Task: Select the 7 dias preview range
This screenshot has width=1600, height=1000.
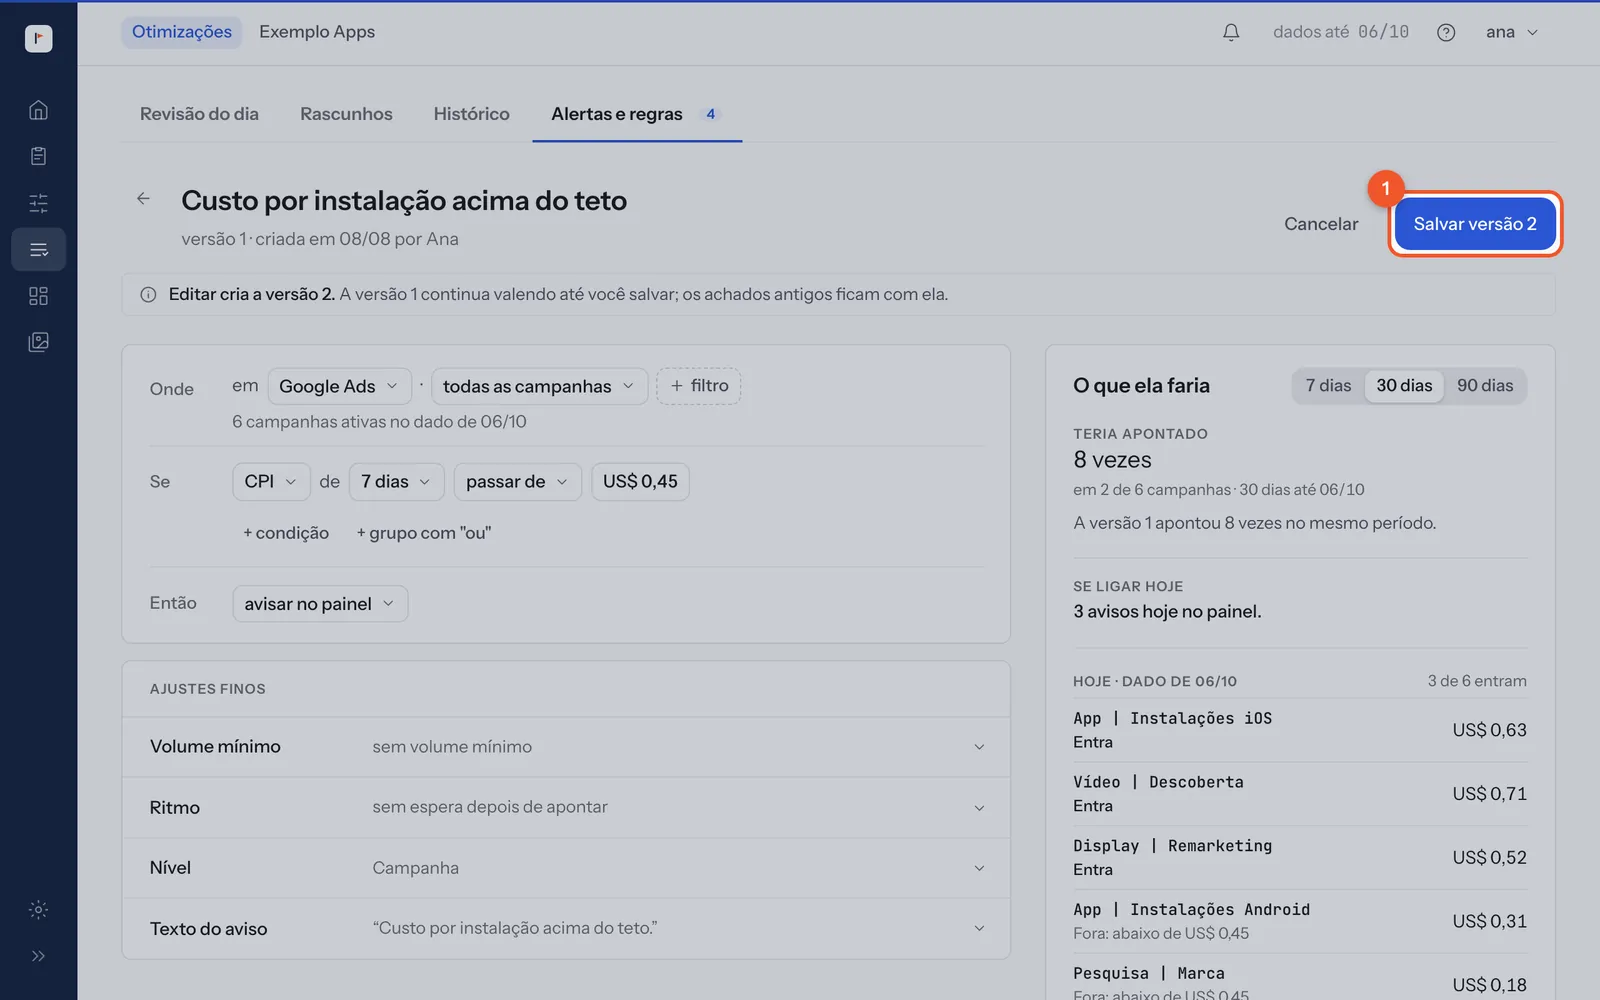Action: [x=1328, y=386]
